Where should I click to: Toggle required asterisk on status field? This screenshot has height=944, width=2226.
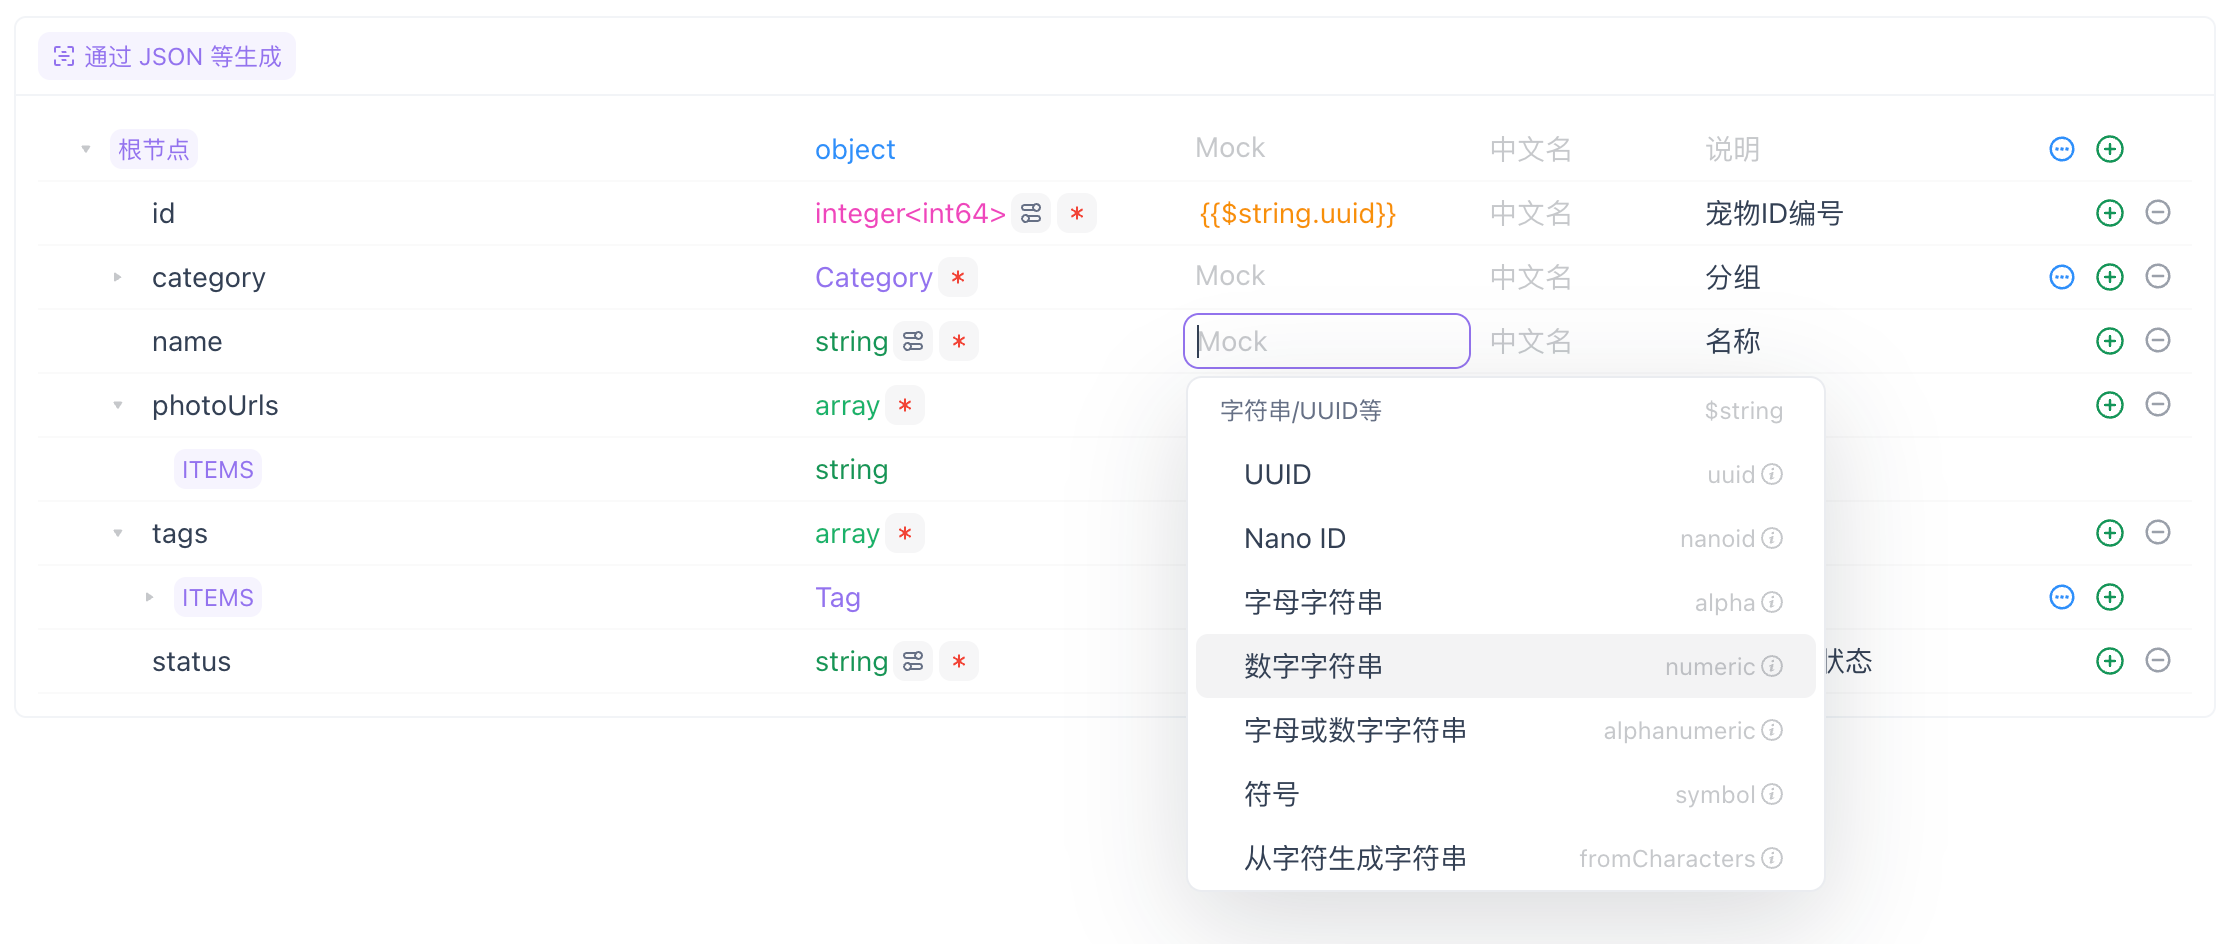pos(959,661)
